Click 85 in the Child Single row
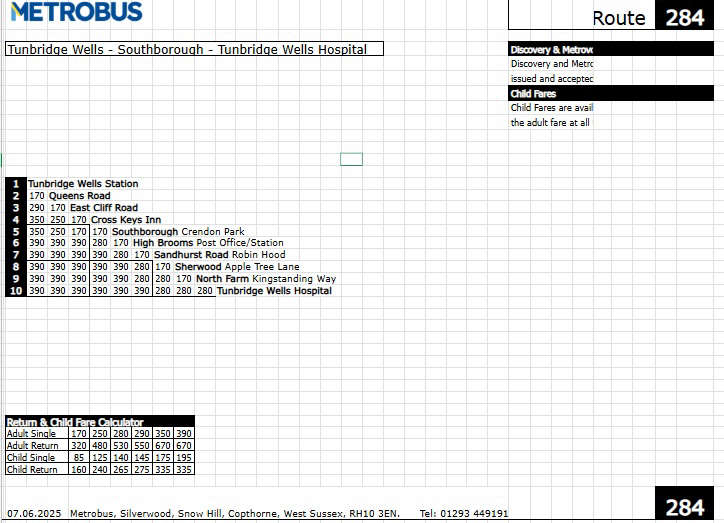 pos(79,458)
